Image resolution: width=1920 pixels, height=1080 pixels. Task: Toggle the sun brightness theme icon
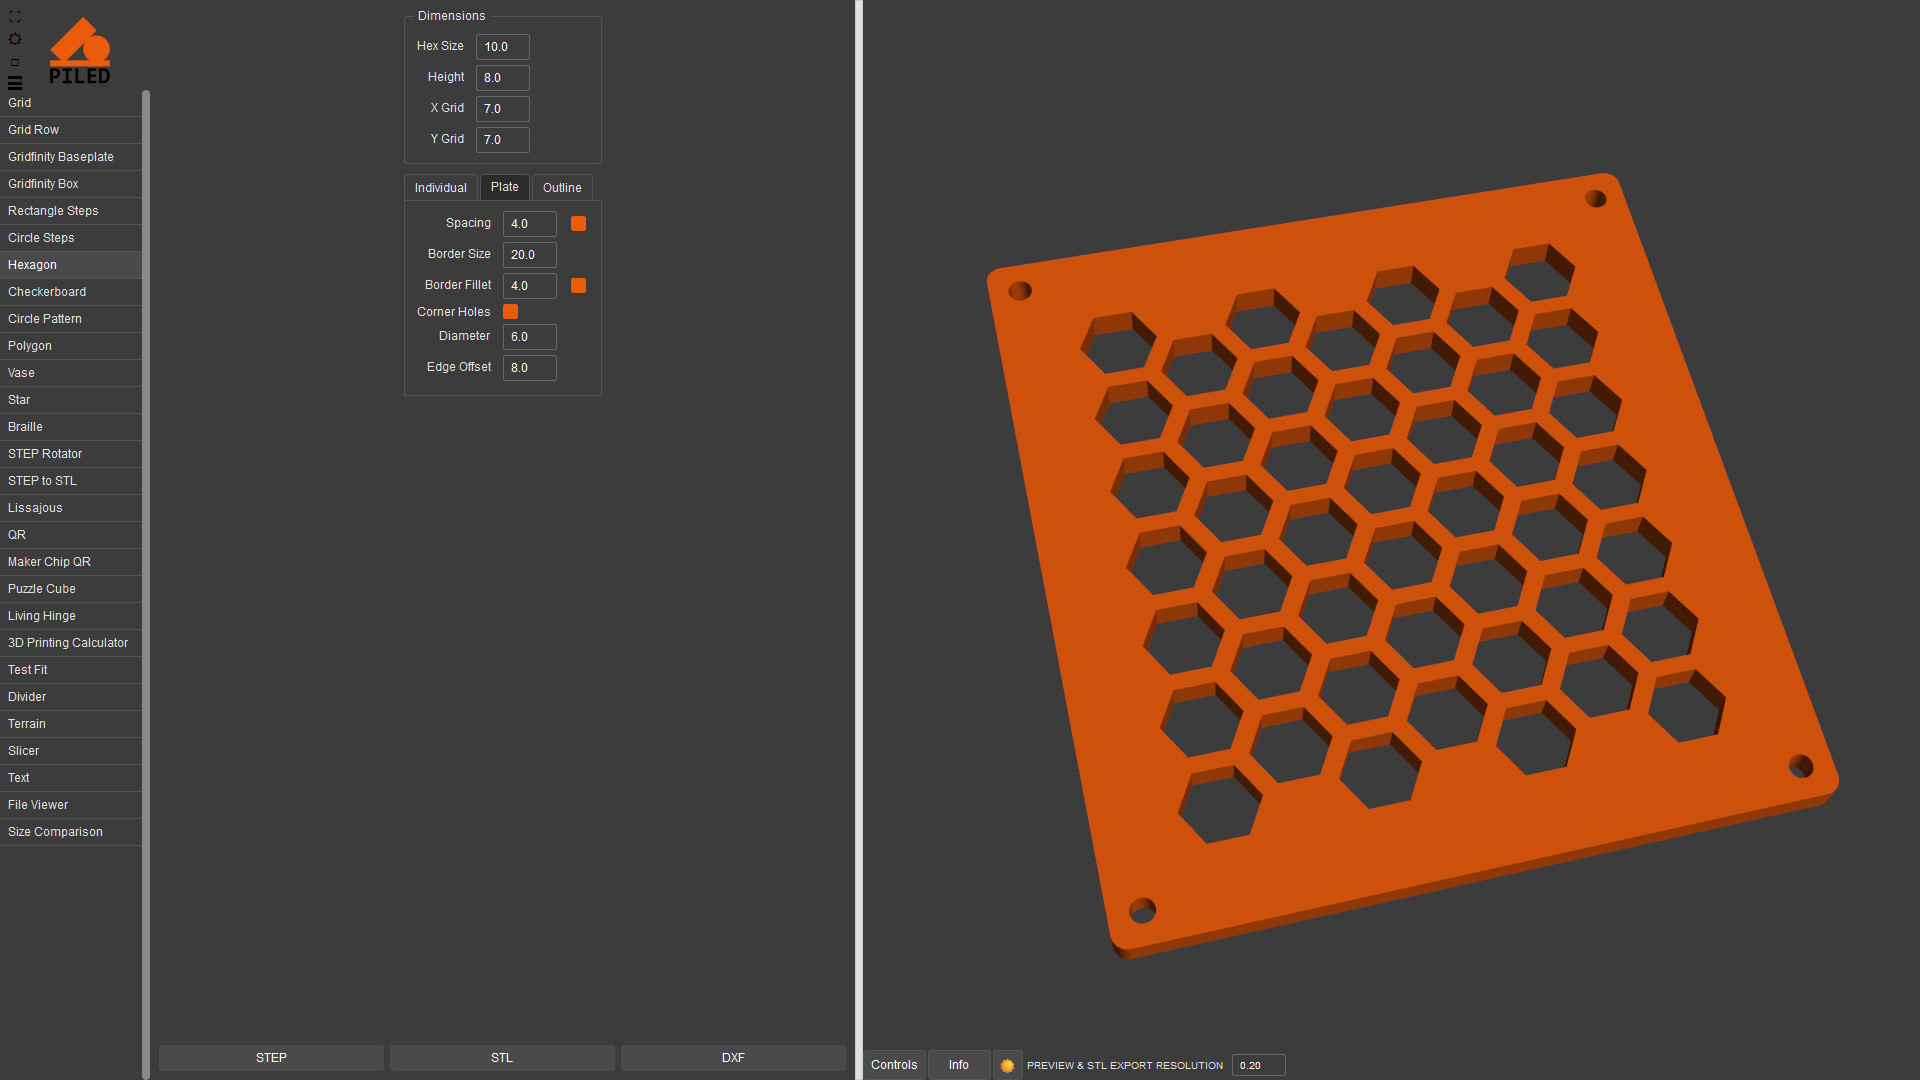click(15, 39)
